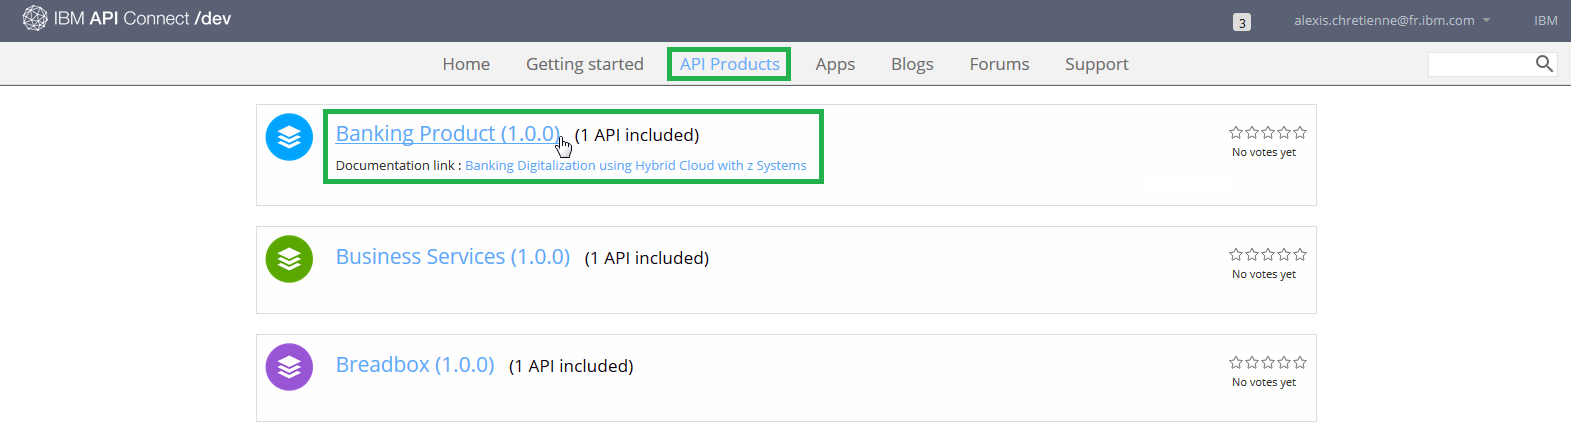
Task: Open the Getting started page
Action: pos(585,64)
